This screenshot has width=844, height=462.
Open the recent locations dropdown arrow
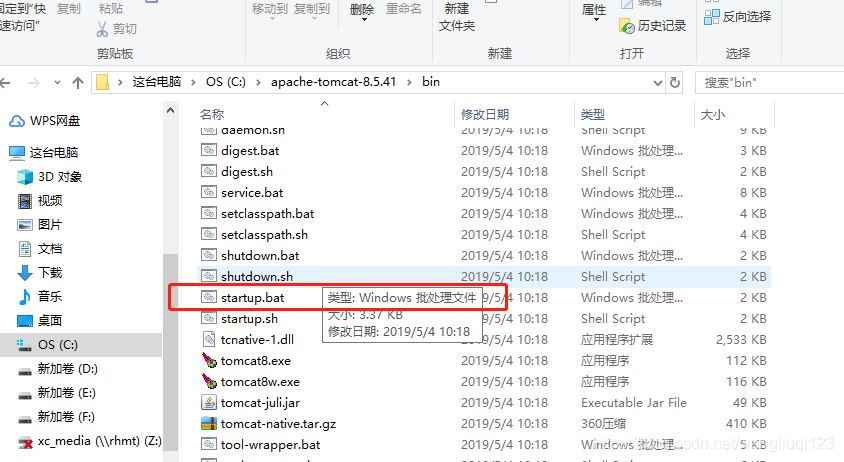[57, 83]
